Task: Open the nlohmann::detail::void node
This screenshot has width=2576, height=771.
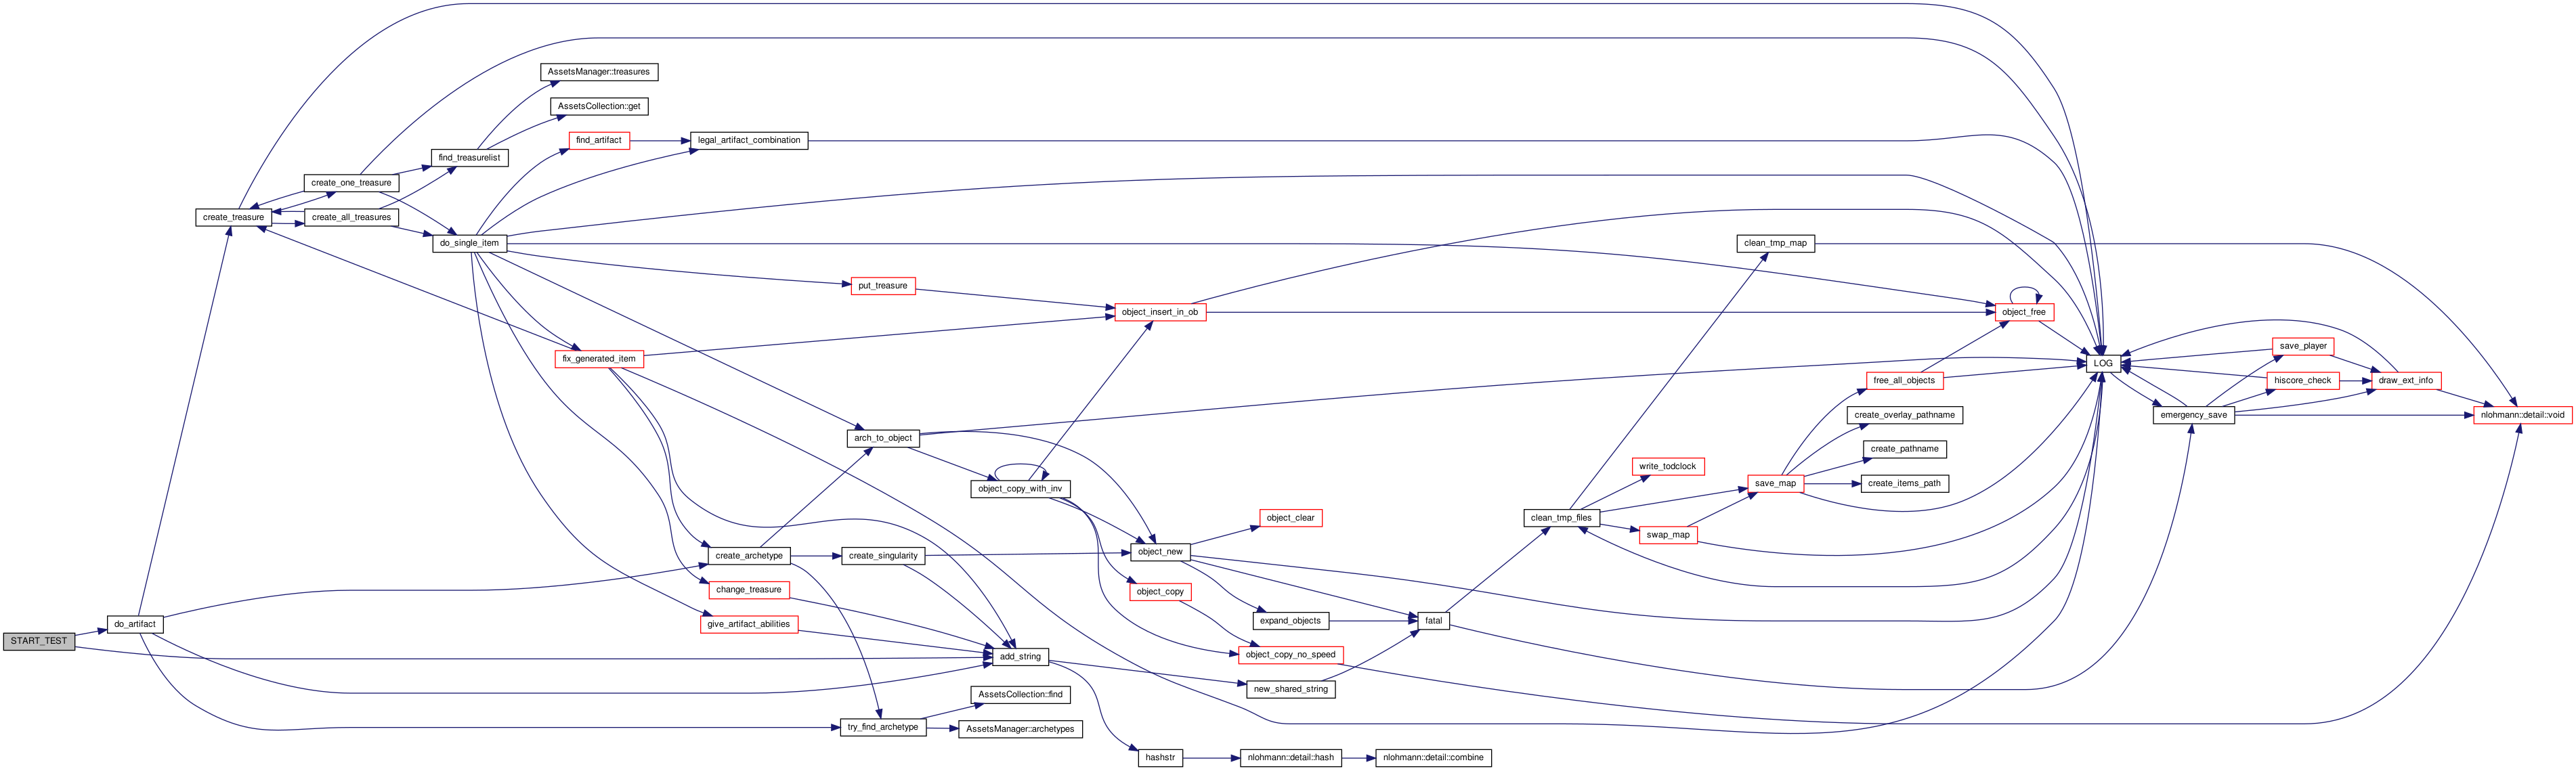Action: point(2522,415)
